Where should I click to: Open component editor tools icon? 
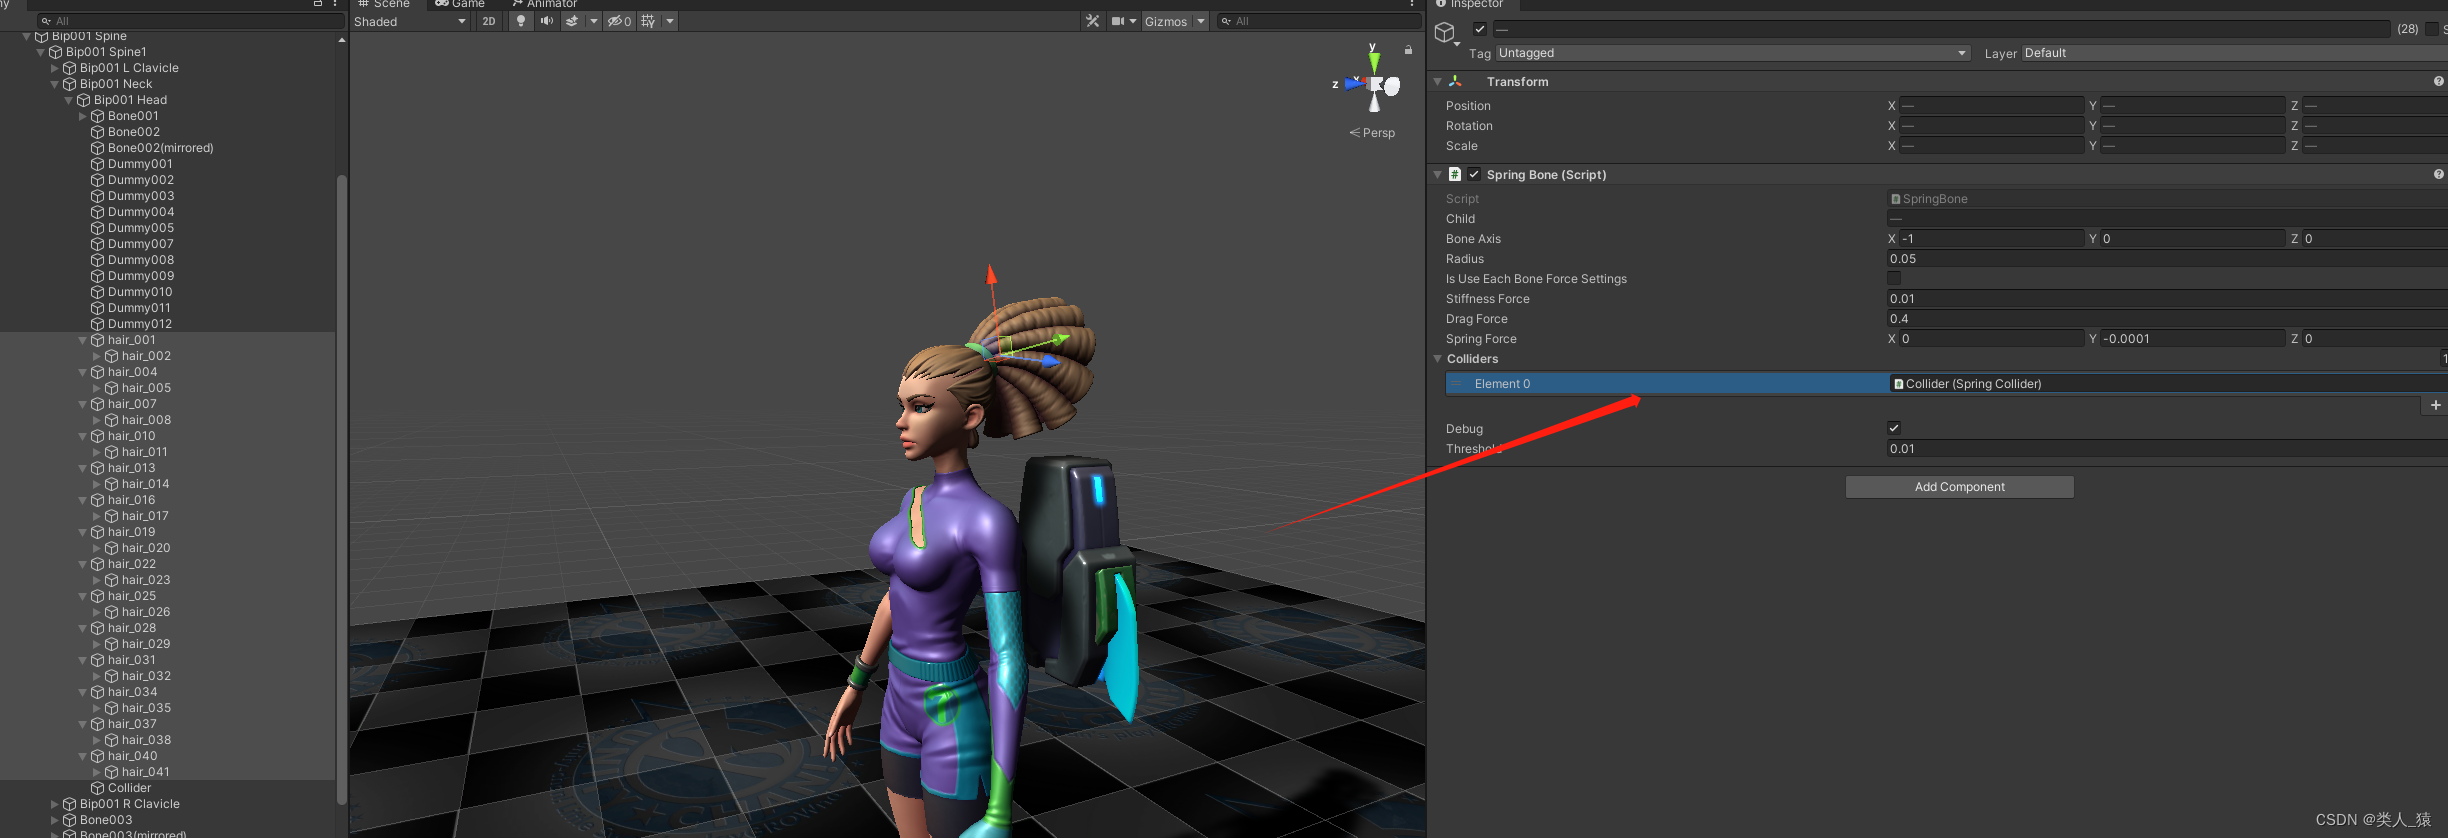[1092, 21]
